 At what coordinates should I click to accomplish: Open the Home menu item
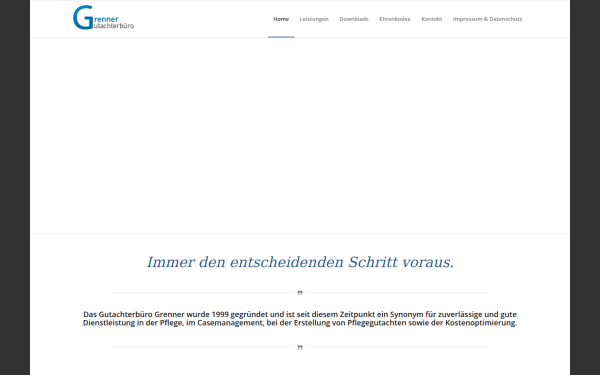coord(281,19)
